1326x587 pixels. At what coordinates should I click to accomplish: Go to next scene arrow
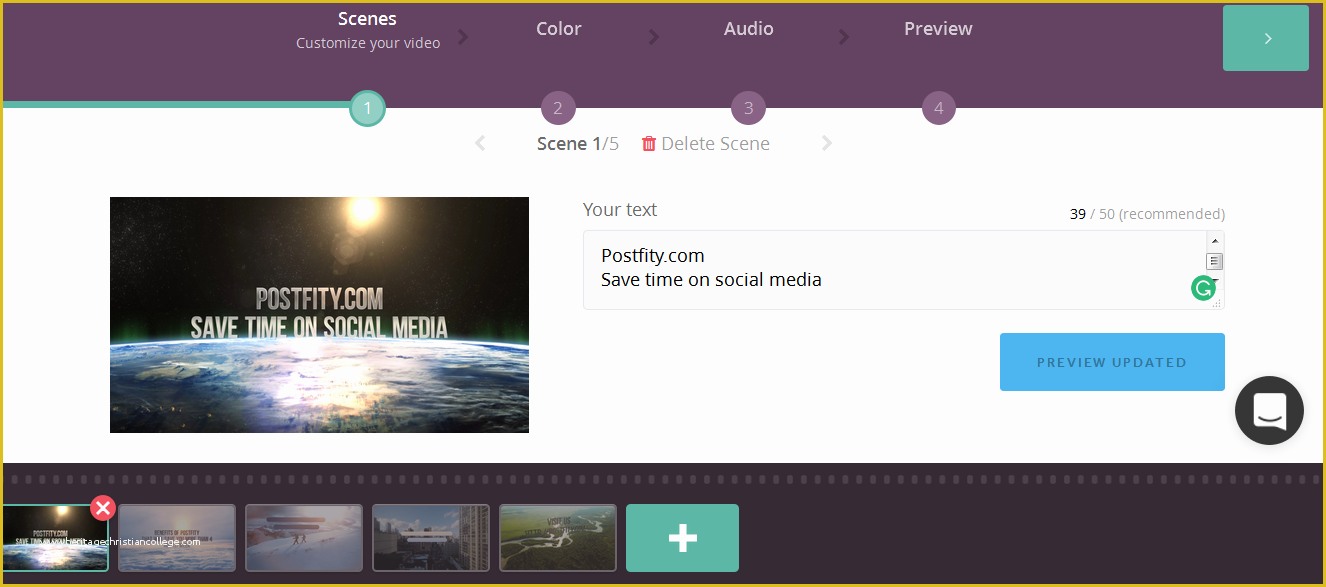[827, 143]
